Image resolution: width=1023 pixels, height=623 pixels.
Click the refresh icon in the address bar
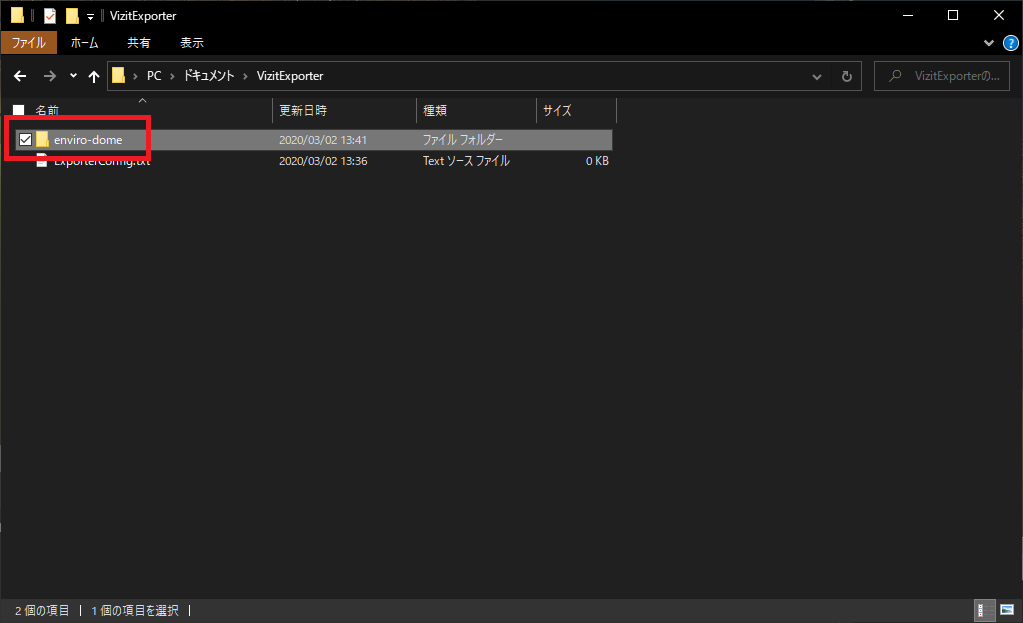point(846,75)
